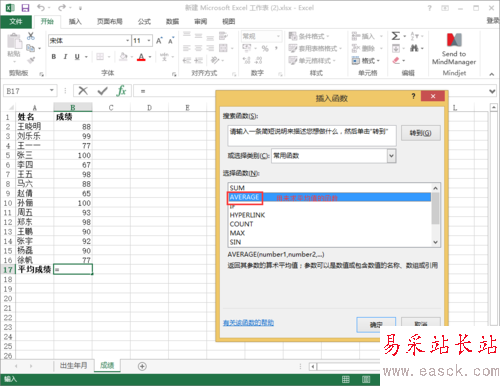
Task: Click the Find binoculars icon
Action: pos(414,48)
